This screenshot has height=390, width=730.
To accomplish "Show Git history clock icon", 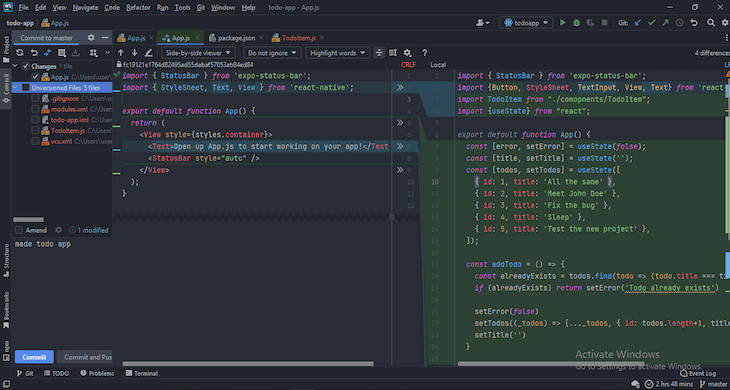I will tap(680, 23).
